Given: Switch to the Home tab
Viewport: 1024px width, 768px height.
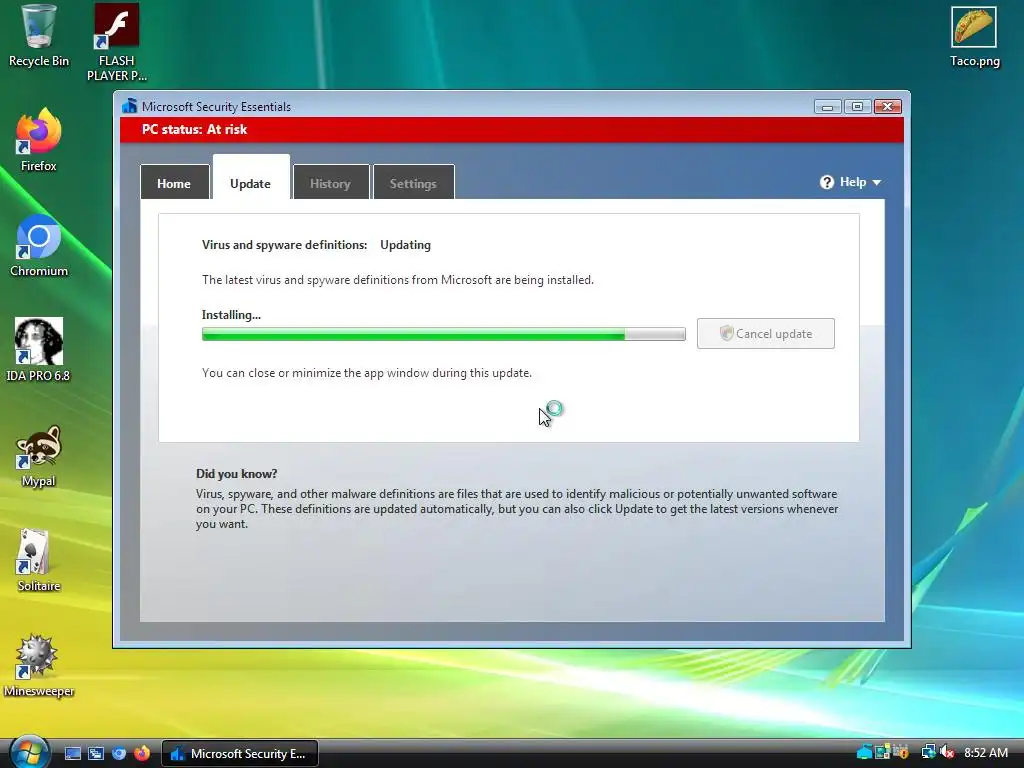Looking at the screenshot, I should pyautogui.click(x=174, y=182).
